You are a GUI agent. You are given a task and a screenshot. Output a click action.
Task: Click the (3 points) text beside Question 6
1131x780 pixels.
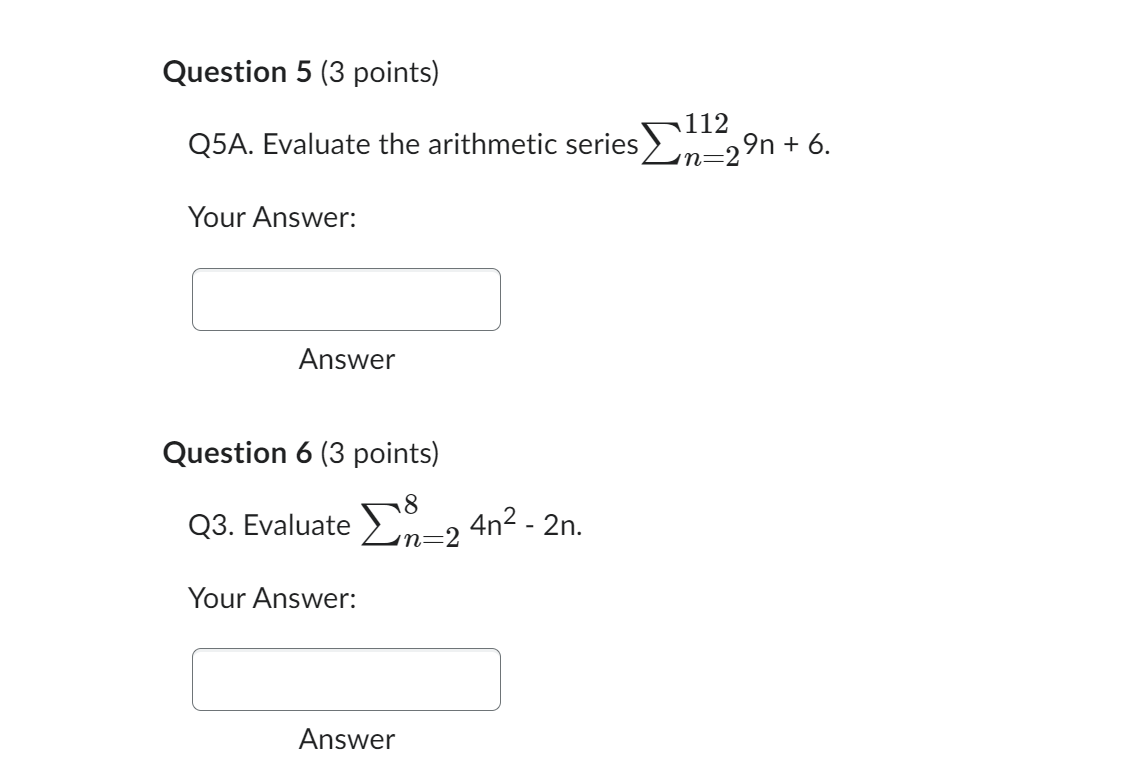click(x=379, y=452)
